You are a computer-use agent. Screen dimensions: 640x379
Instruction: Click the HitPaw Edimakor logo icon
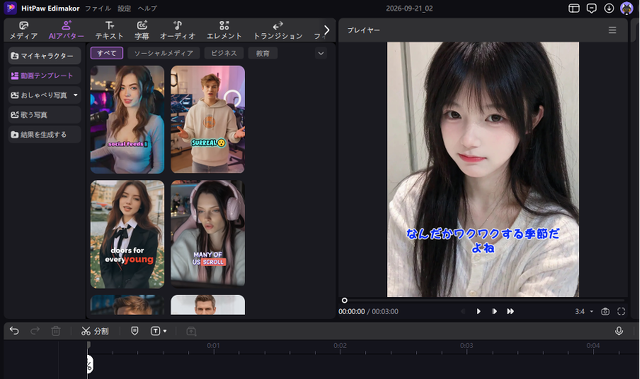[x=10, y=8]
